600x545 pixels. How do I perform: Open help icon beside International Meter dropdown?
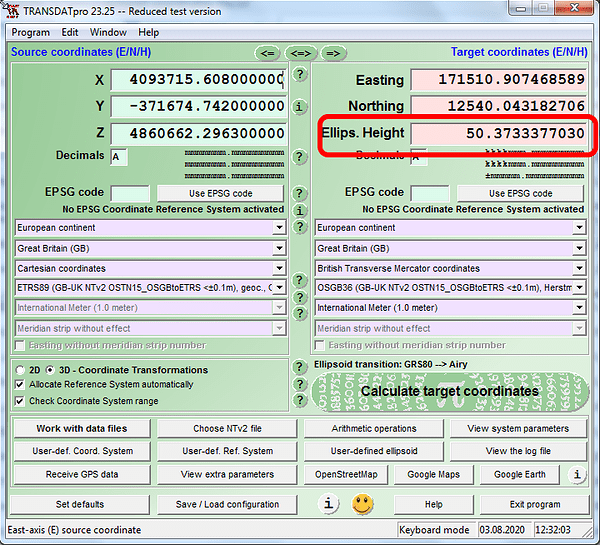tap(300, 313)
